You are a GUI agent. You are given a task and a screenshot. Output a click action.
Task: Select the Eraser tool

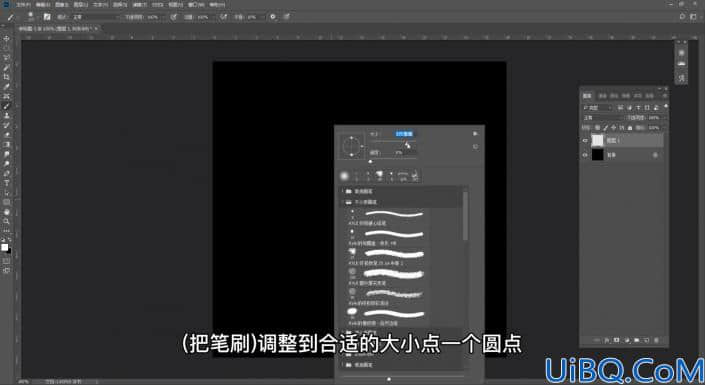(6, 134)
